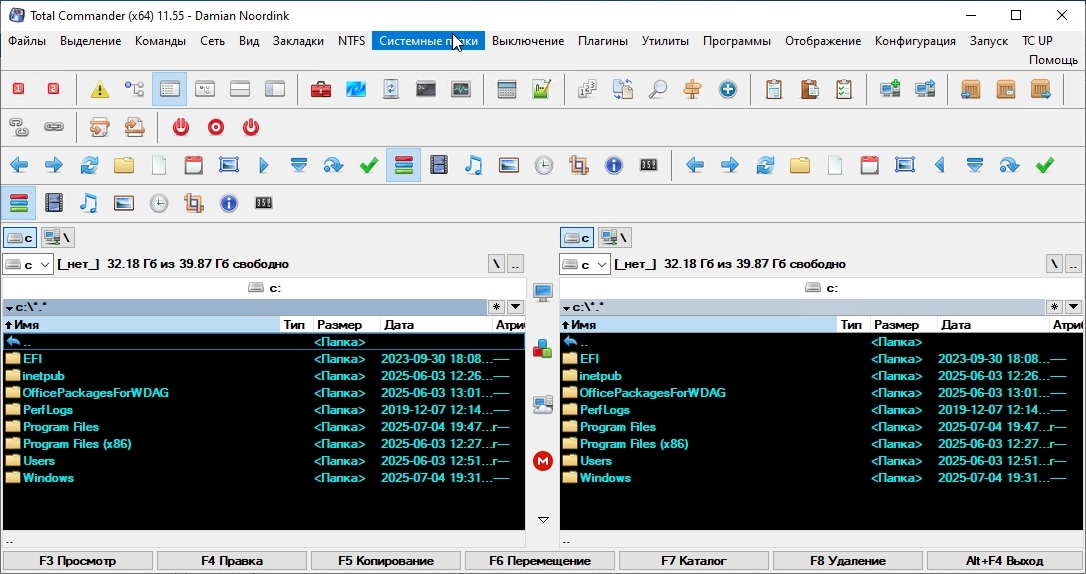Viewport: 1086px width, 574px height.
Task: Click the F3 Просмотр button
Action: (78, 561)
